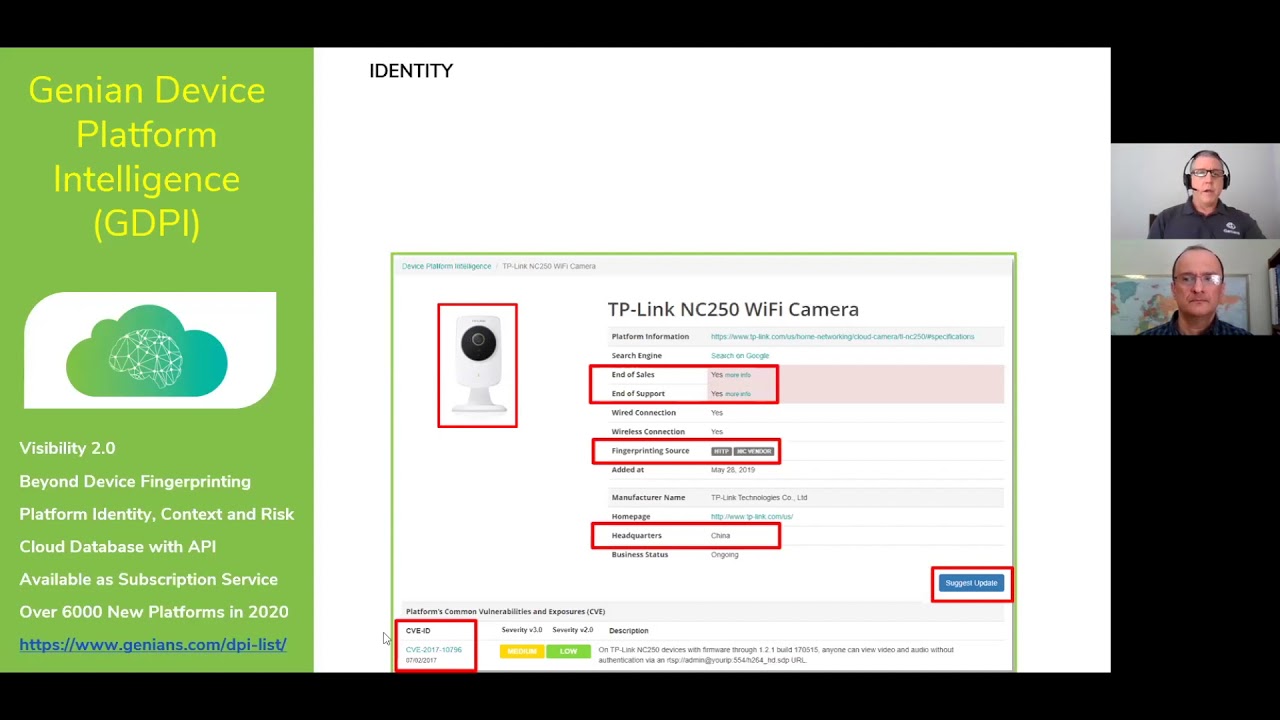This screenshot has height=720, width=1280.
Task: Click 'Cloud Database with API' text
Action: click(117, 547)
